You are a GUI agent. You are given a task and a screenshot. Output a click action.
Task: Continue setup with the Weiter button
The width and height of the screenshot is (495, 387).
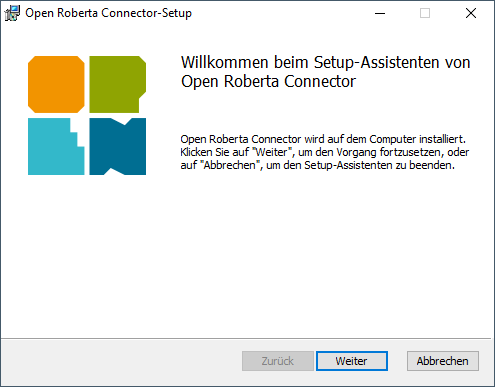pyautogui.click(x=352, y=361)
